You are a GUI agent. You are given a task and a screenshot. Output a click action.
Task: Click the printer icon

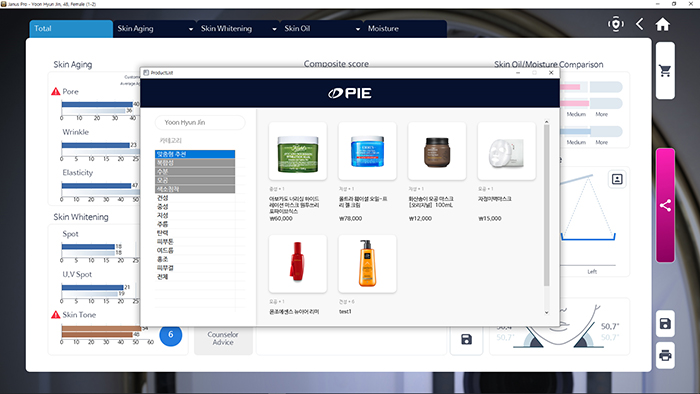(665, 355)
